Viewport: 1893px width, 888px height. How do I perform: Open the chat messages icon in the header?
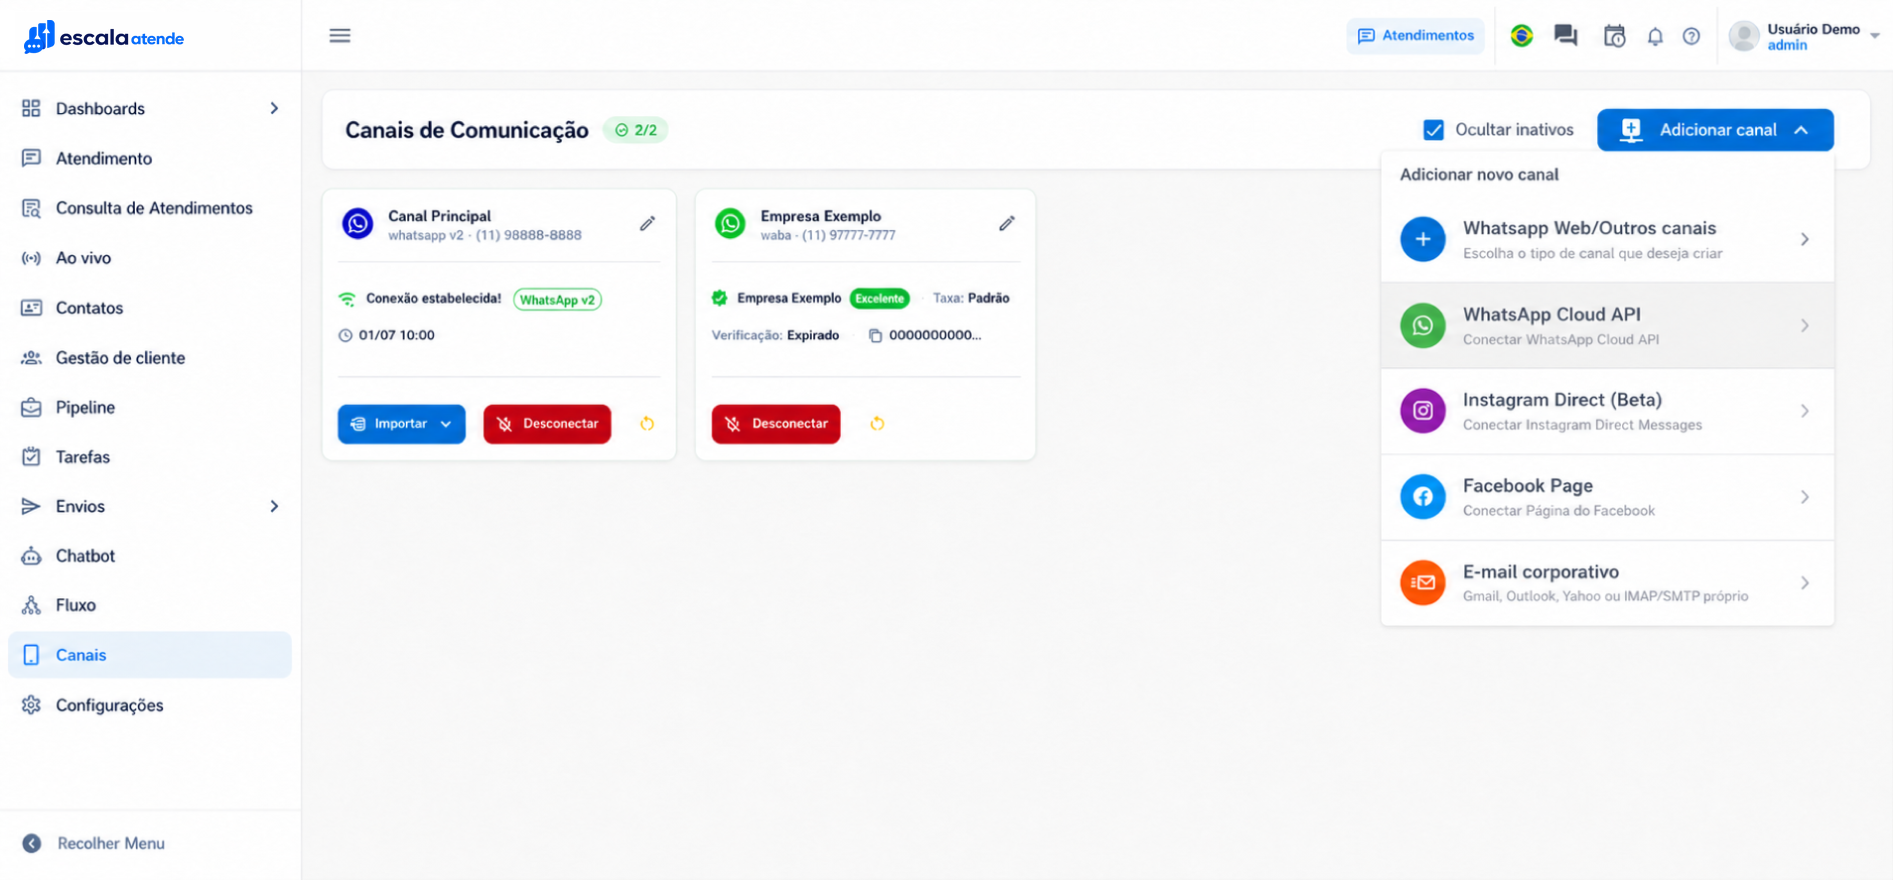(x=1565, y=36)
